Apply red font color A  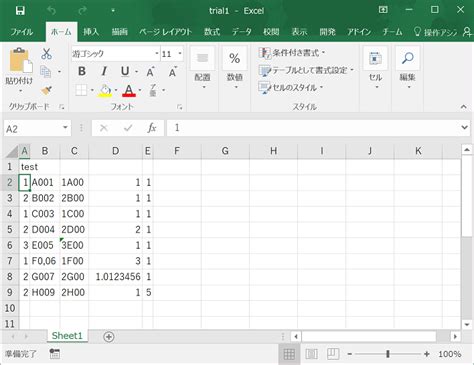pos(129,91)
